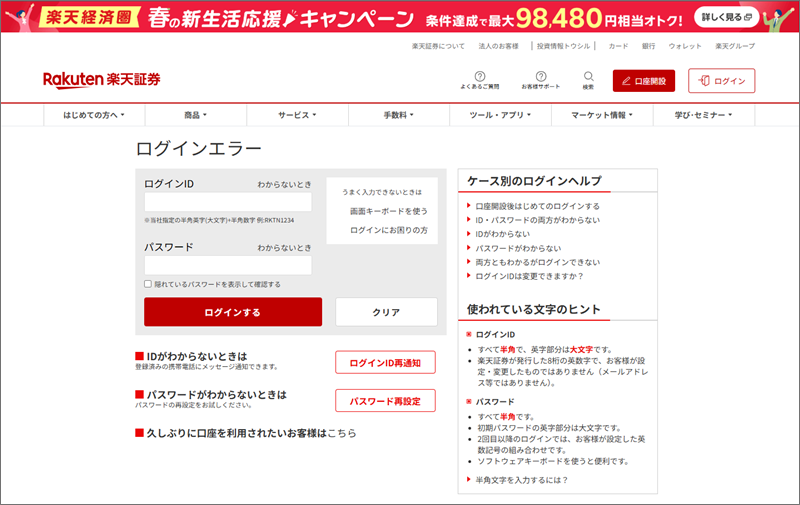Click the ログインID再通知 button
Image resolution: width=800 pixels, height=505 pixels.
pos(385,362)
